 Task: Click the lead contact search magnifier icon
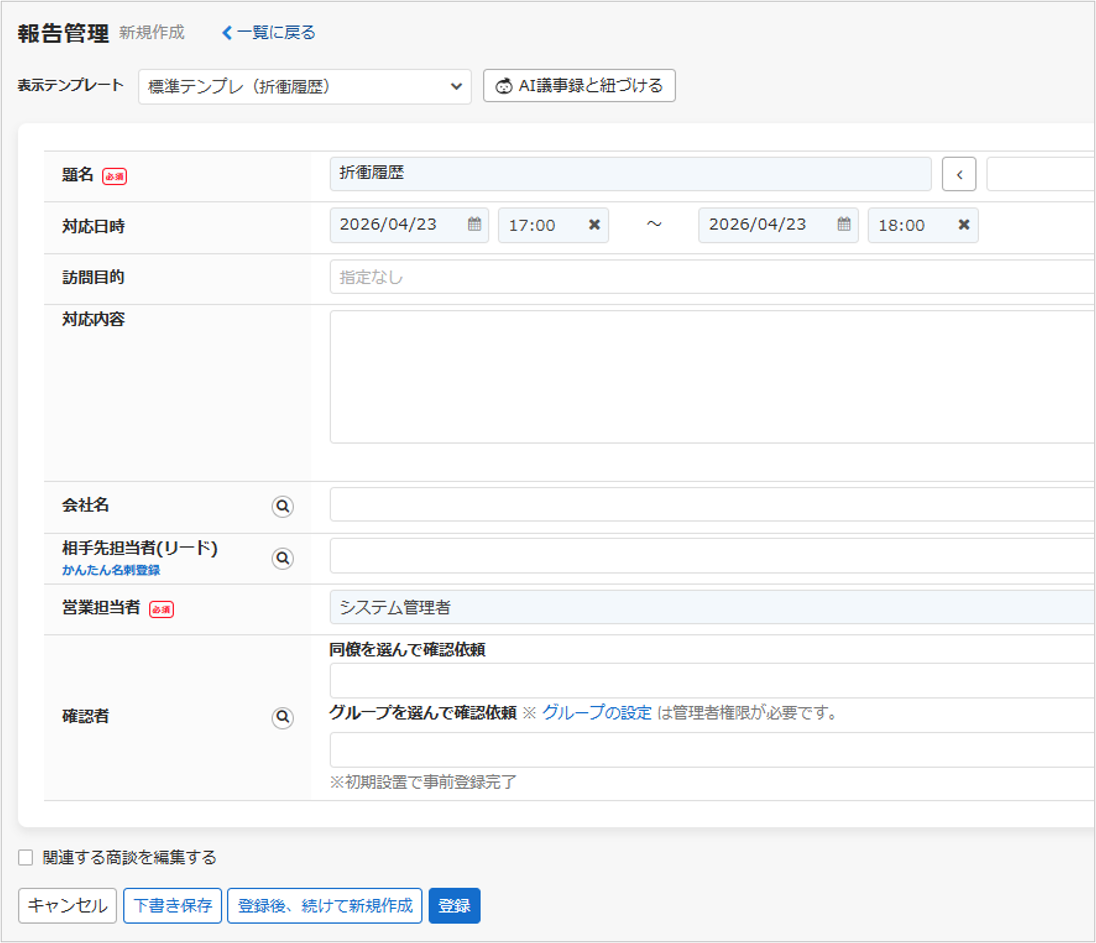click(283, 558)
